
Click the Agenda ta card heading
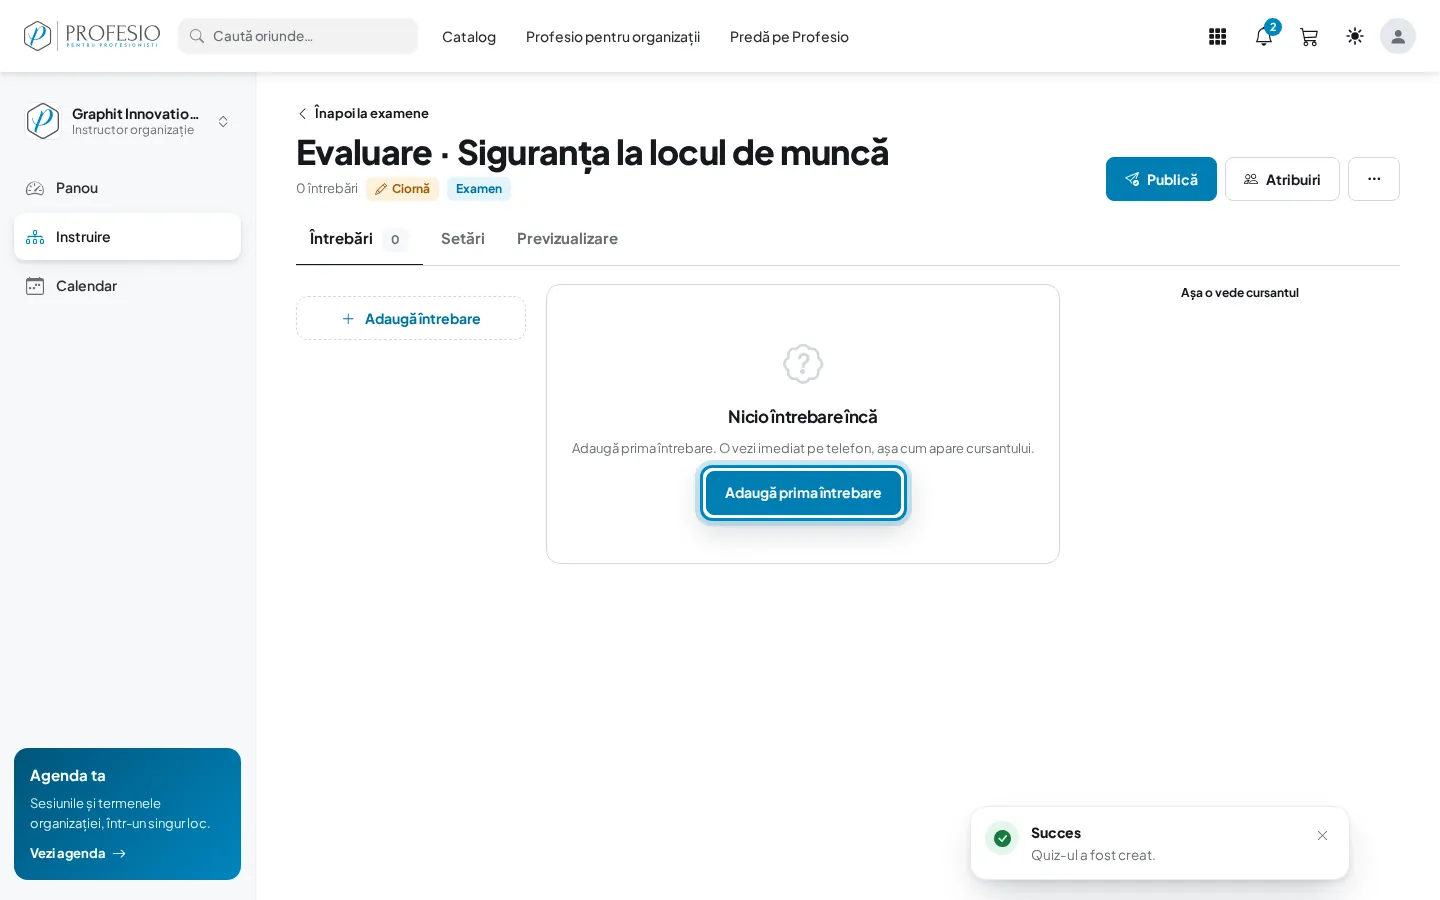click(x=68, y=776)
